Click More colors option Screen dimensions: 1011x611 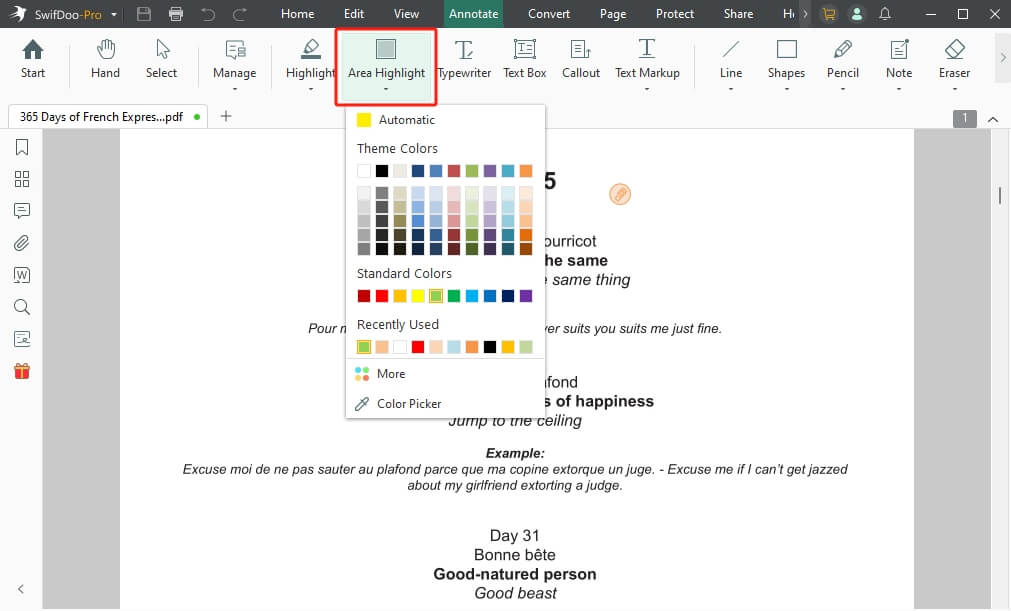coord(390,374)
